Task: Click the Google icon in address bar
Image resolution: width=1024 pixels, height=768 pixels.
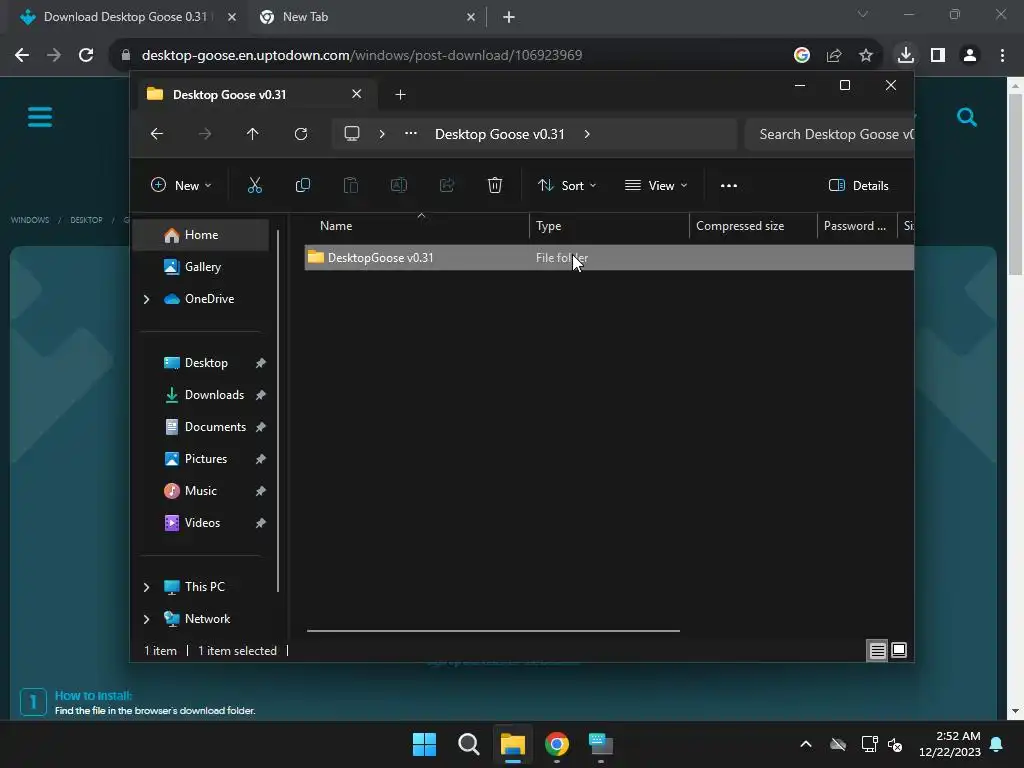Action: point(802,56)
